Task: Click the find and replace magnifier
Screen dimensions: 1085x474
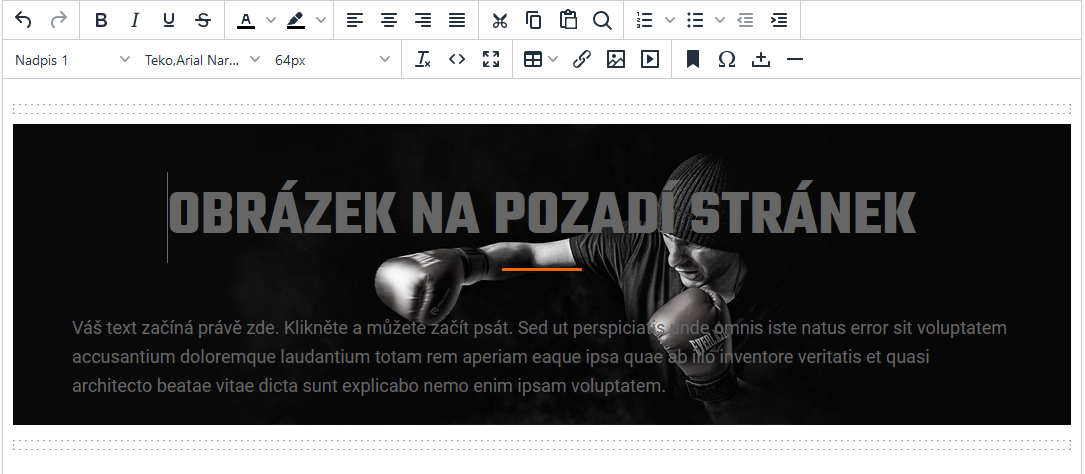Action: [602, 20]
